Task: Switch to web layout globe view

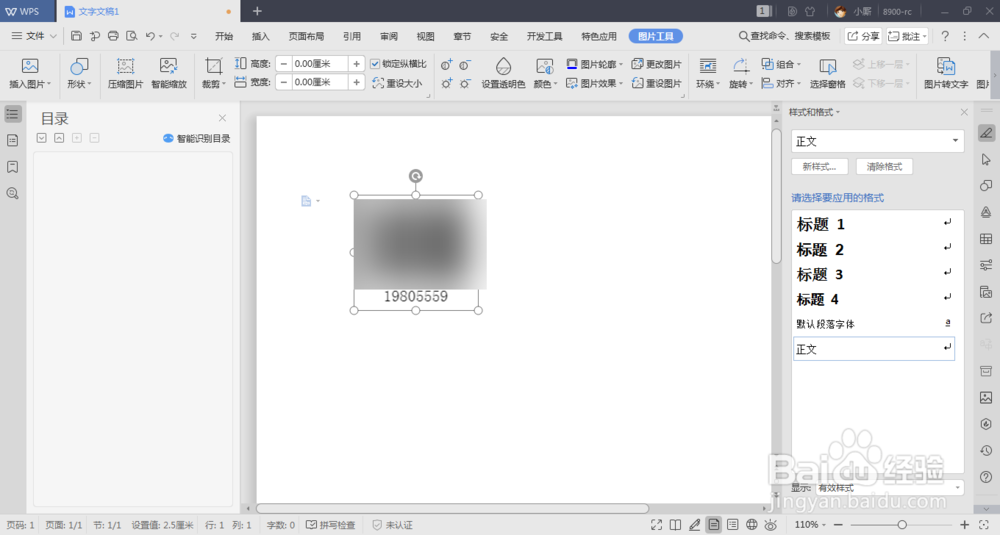Action: 752,525
